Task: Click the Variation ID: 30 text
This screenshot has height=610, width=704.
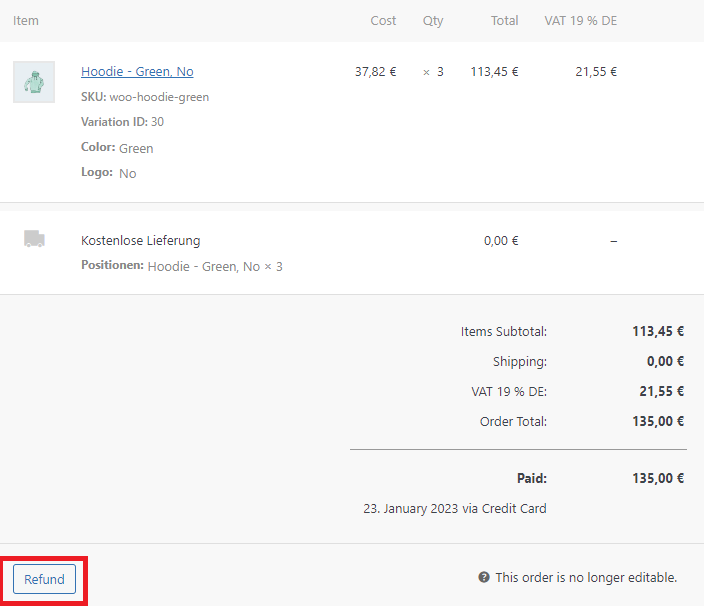Action: click(122, 122)
